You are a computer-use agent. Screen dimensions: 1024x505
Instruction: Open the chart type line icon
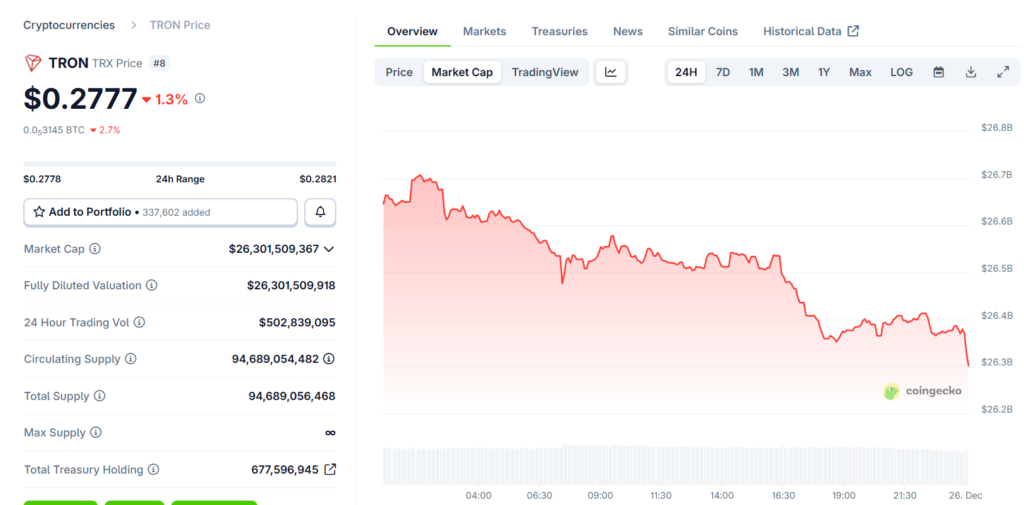pos(610,72)
